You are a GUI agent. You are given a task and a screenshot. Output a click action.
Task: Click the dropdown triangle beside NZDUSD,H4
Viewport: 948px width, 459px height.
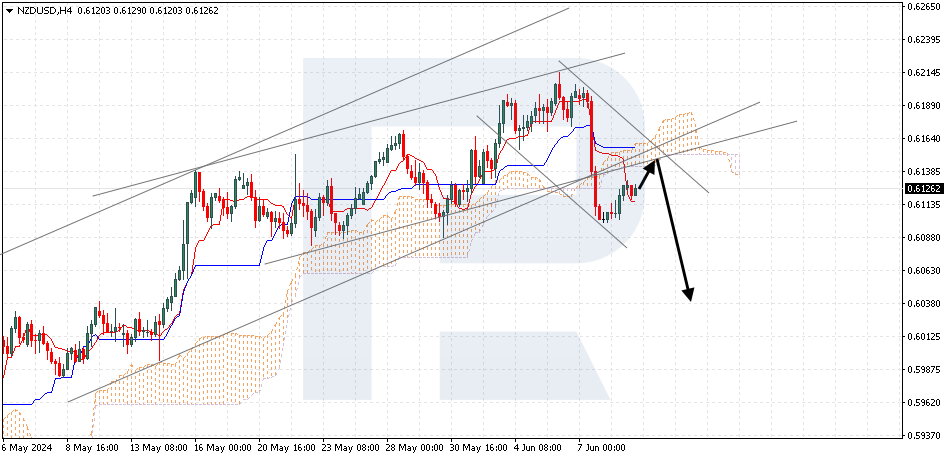9,11
